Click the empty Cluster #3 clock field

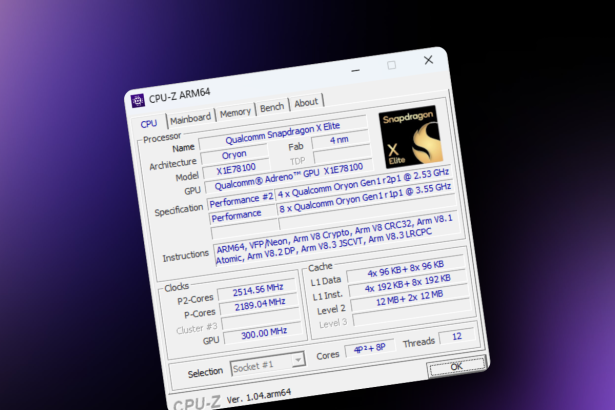pyautogui.click(x=261, y=319)
